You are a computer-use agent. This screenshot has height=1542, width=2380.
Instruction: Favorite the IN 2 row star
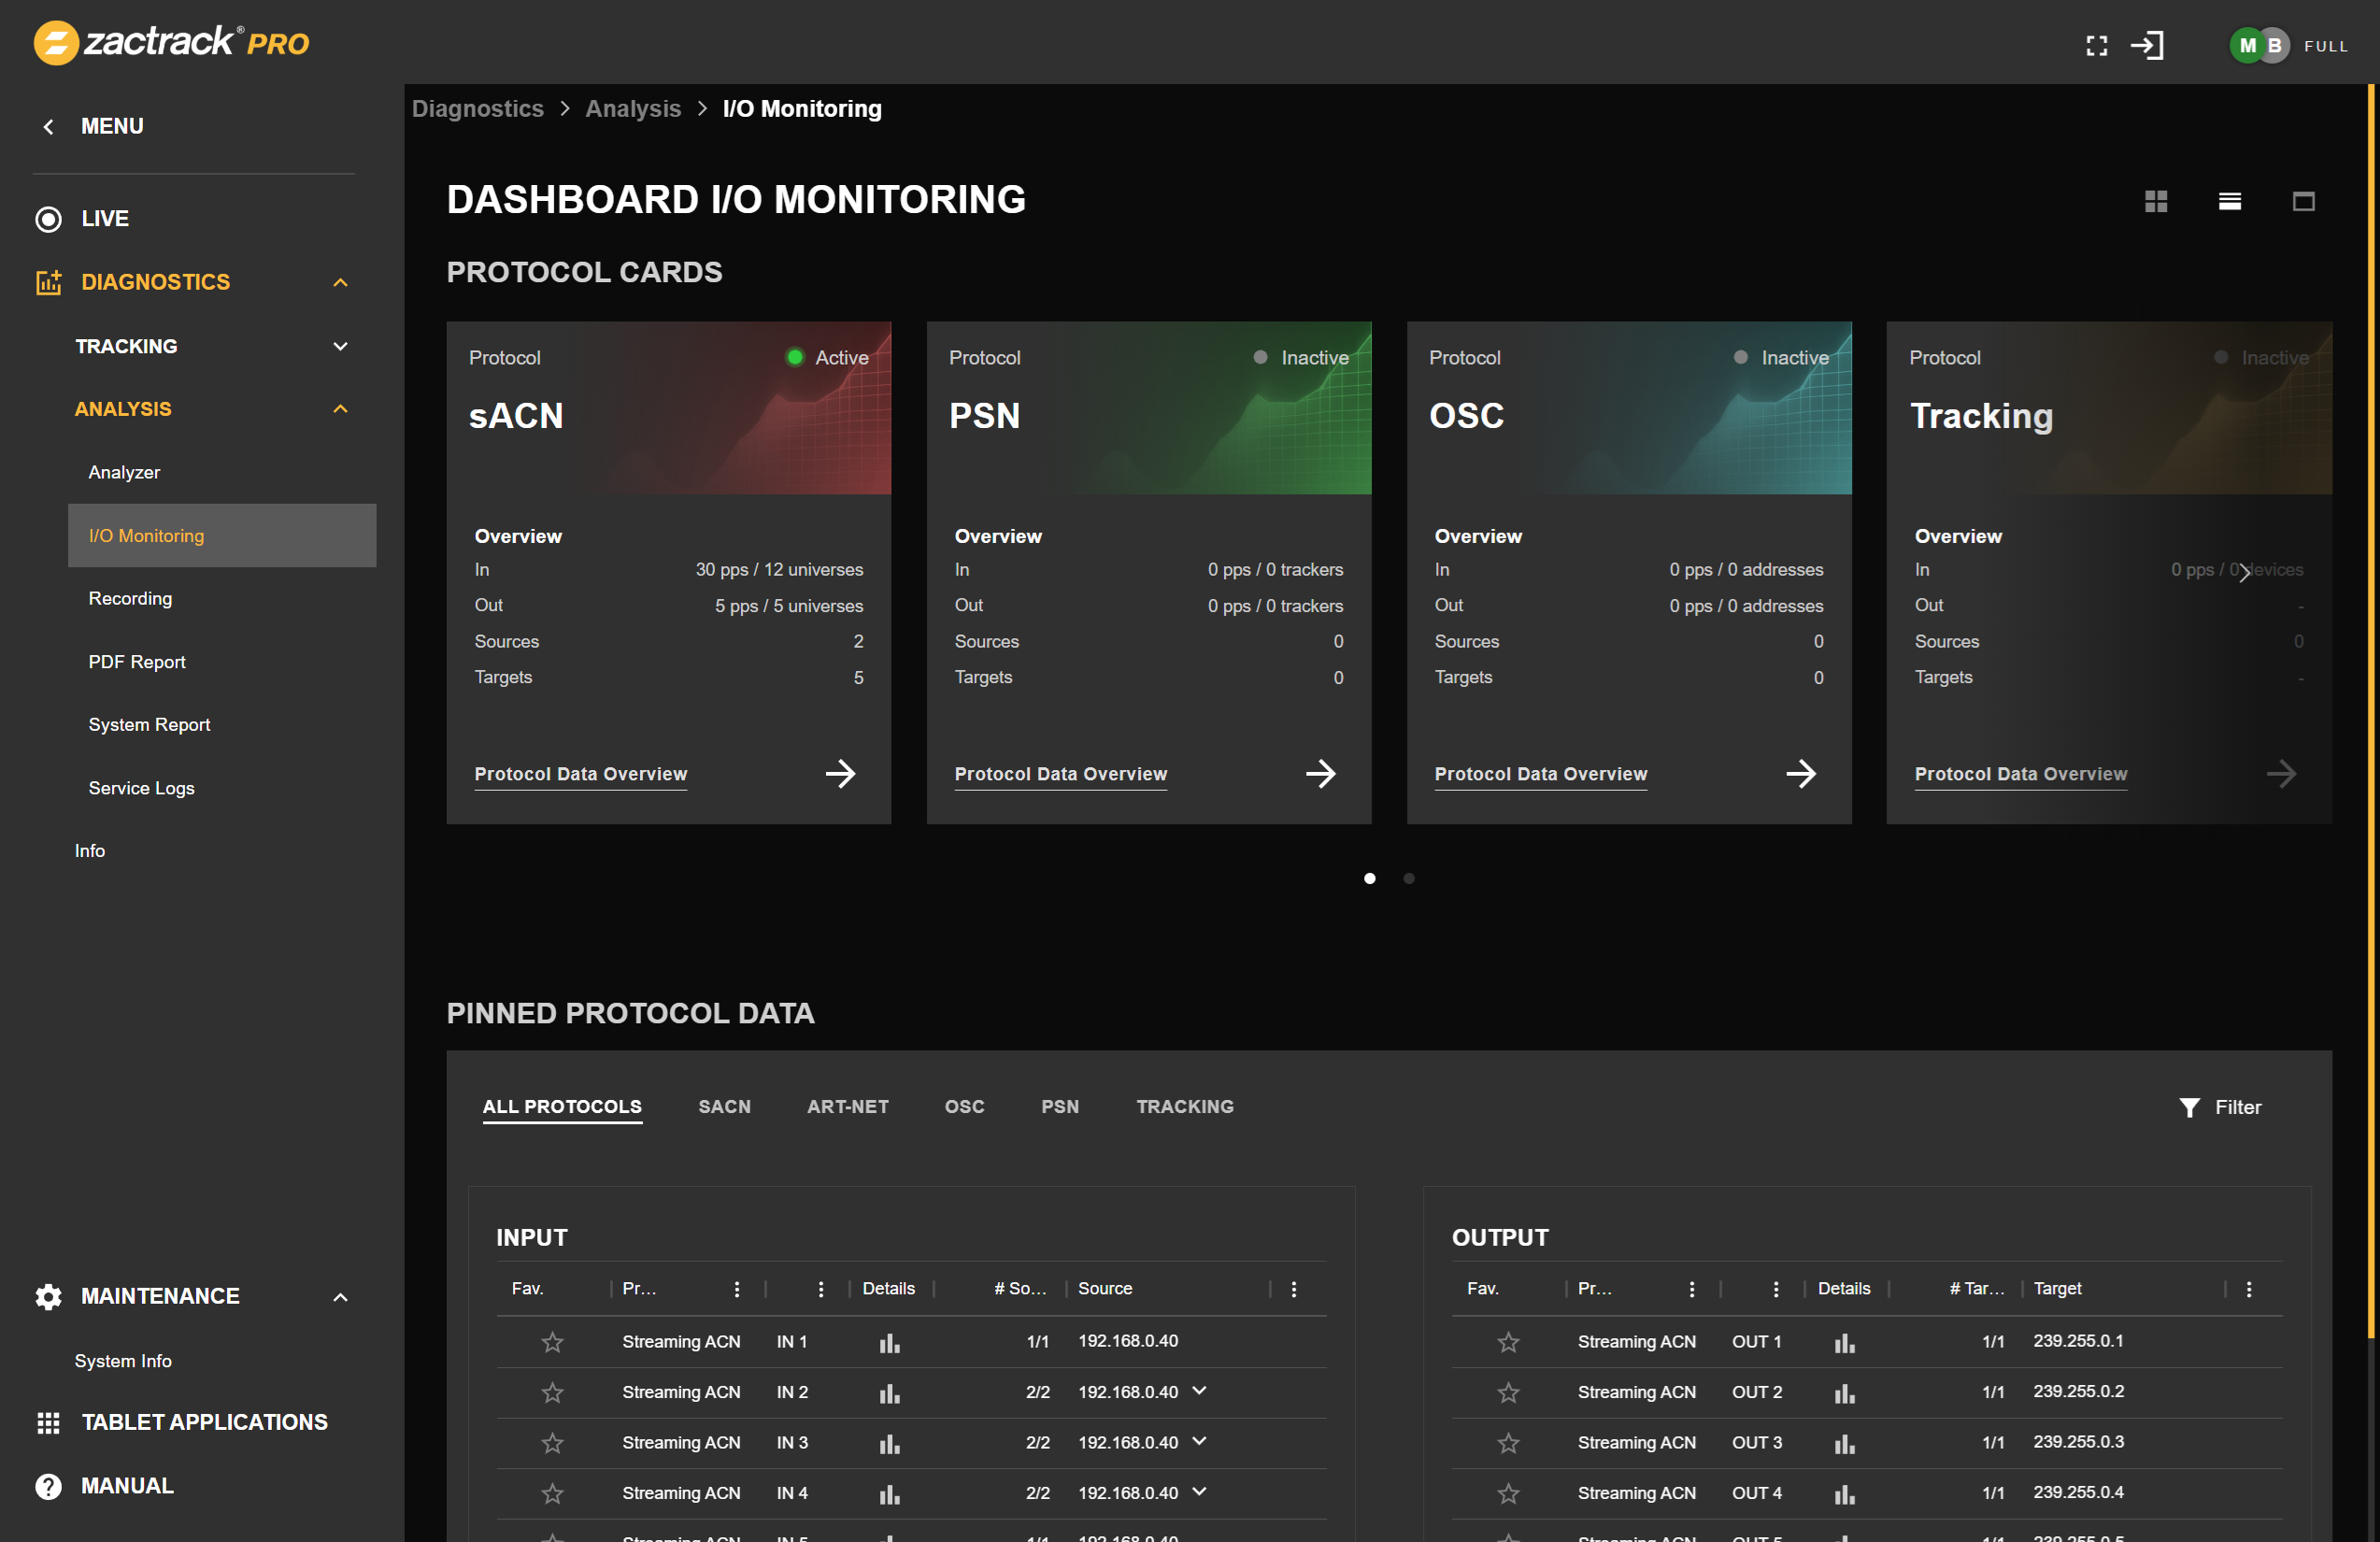click(552, 1393)
